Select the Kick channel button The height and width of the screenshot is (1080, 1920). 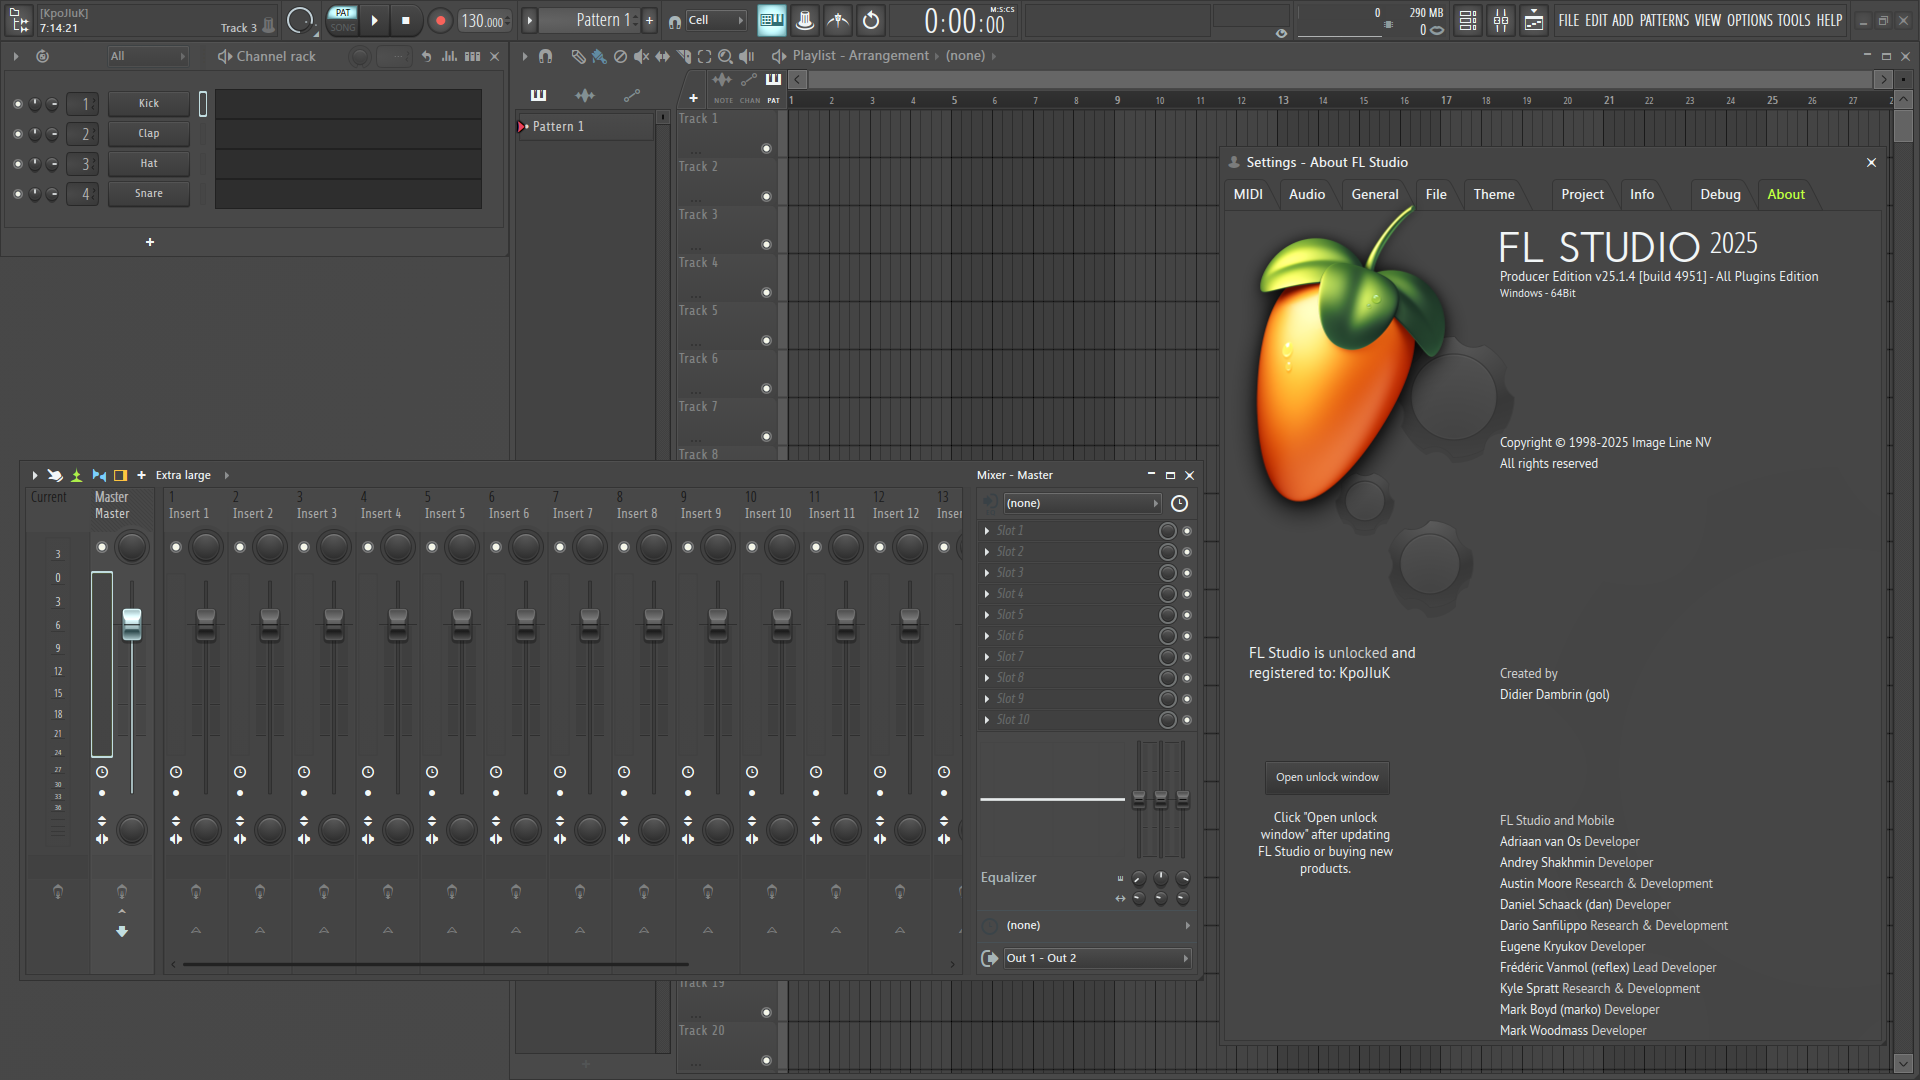(x=149, y=103)
